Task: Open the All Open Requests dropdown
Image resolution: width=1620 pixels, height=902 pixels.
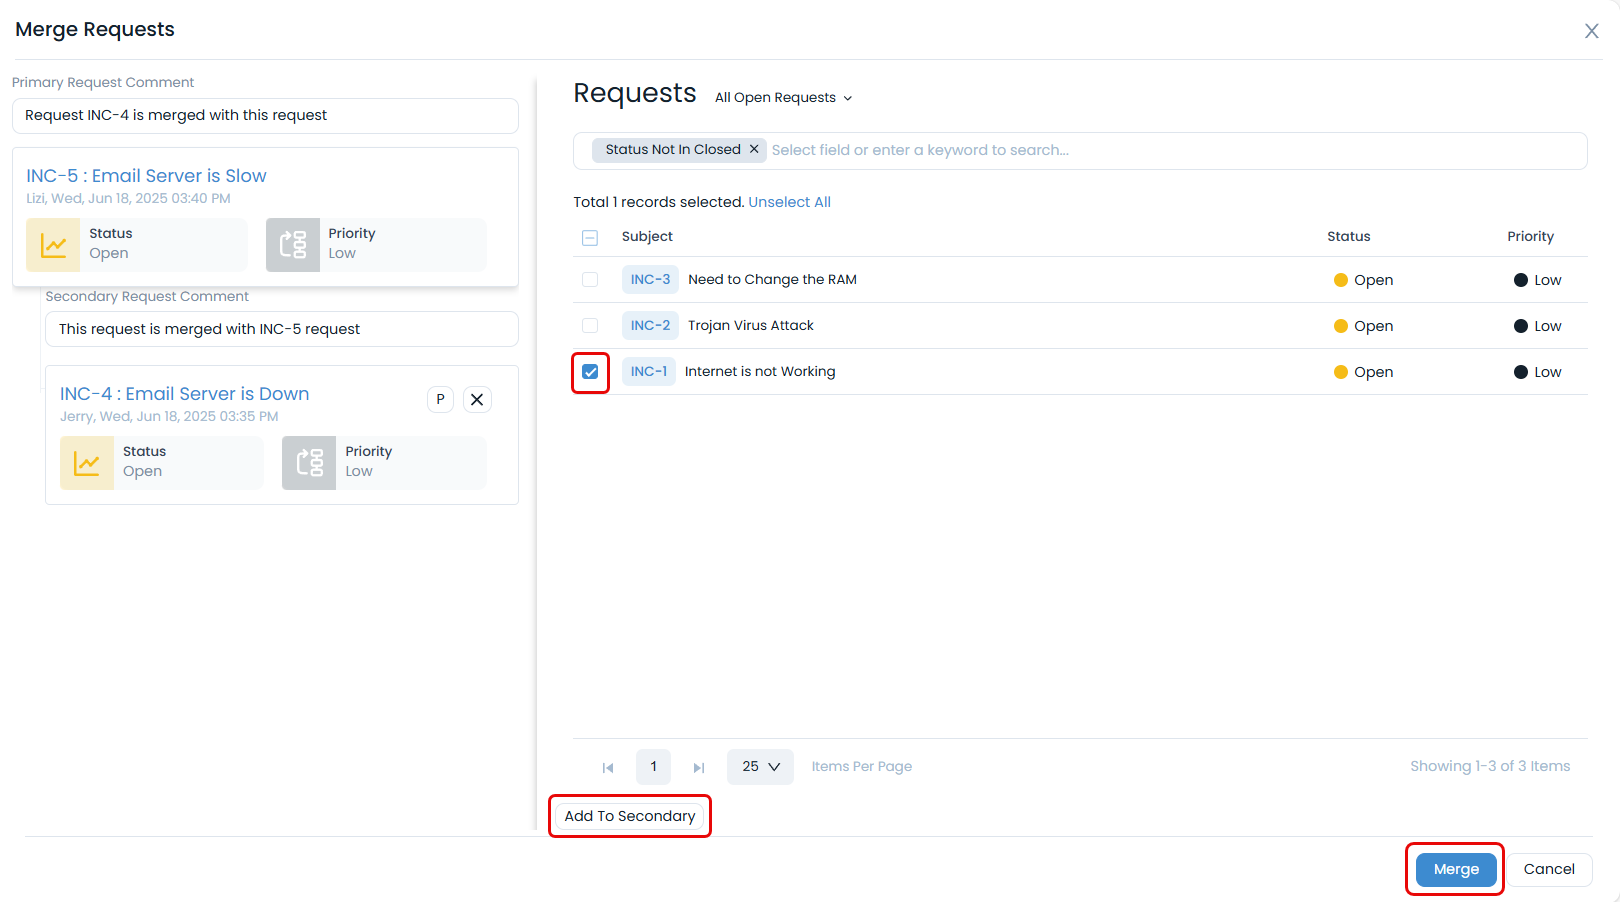Action: coord(783,97)
